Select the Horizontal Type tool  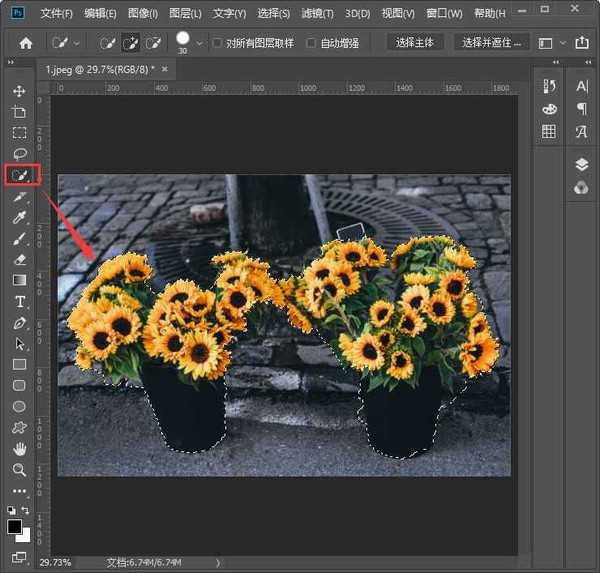point(19,301)
